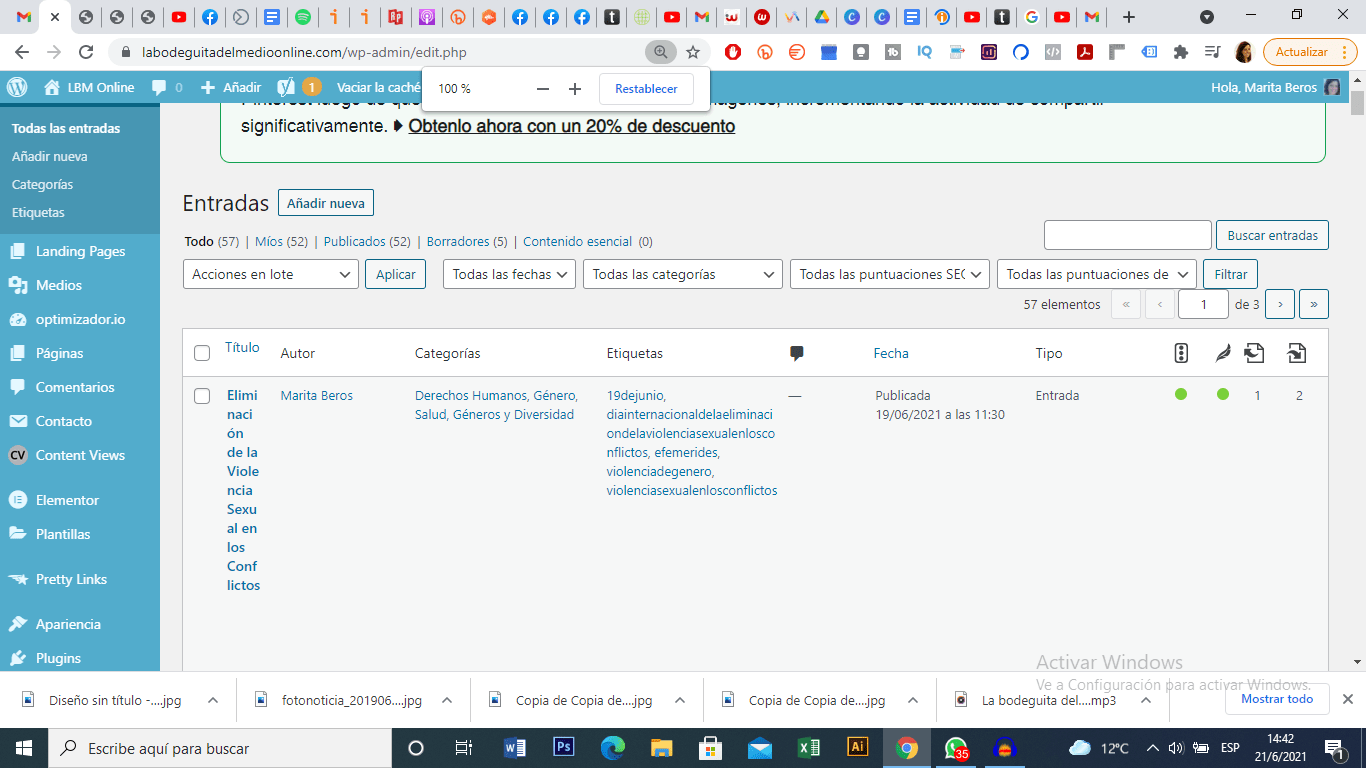1366x768 pixels.
Task: Open the Todas las categorías dropdown
Action: [x=683, y=274]
